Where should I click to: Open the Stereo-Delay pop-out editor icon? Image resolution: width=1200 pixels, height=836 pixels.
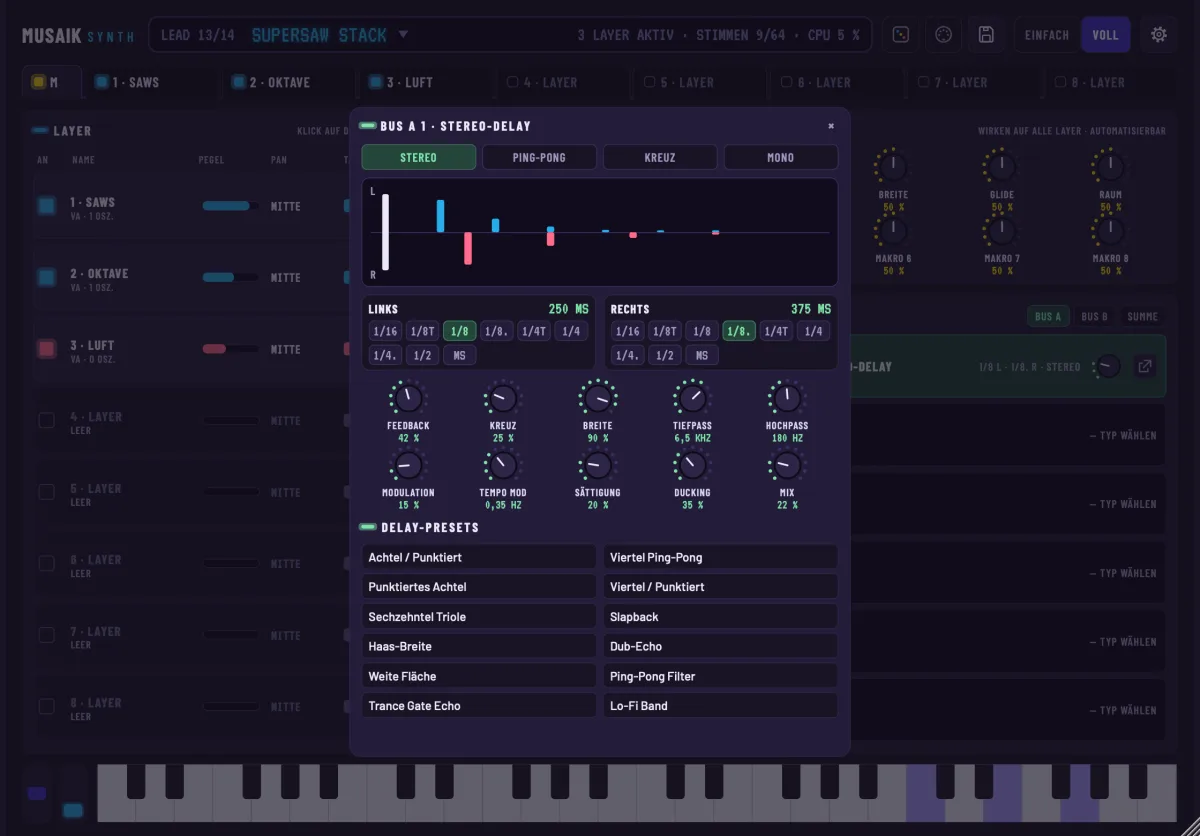point(1145,366)
